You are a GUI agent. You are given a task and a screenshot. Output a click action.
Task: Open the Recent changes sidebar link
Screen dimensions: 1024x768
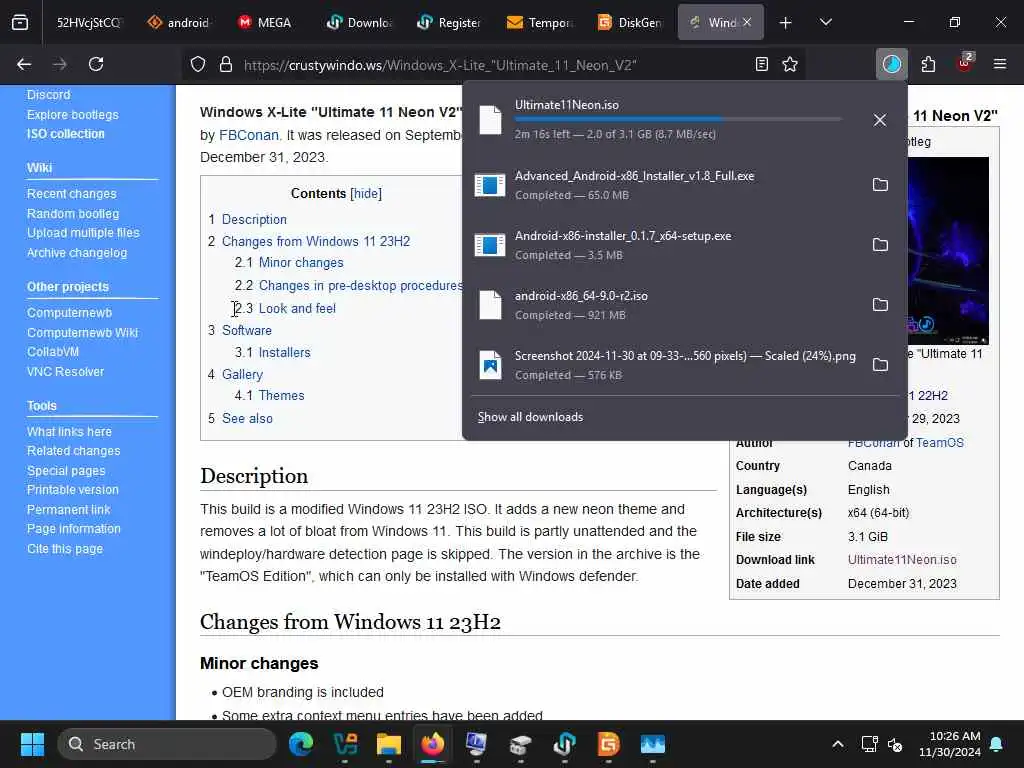pyautogui.click(x=71, y=194)
